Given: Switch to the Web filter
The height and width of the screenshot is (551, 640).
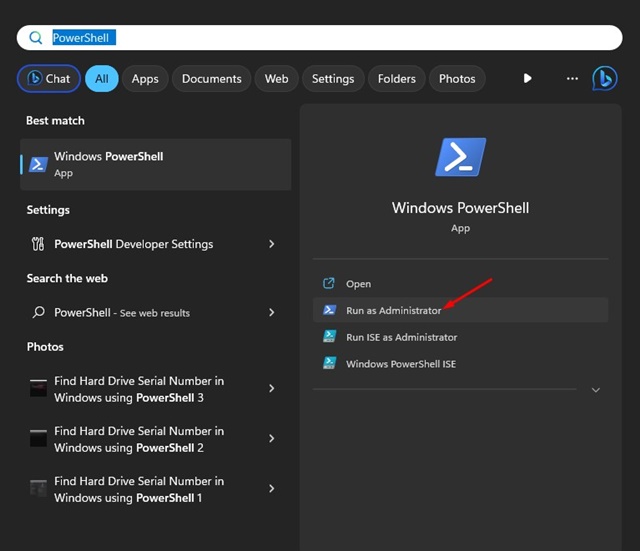Looking at the screenshot, I should (x=276, y=78).
